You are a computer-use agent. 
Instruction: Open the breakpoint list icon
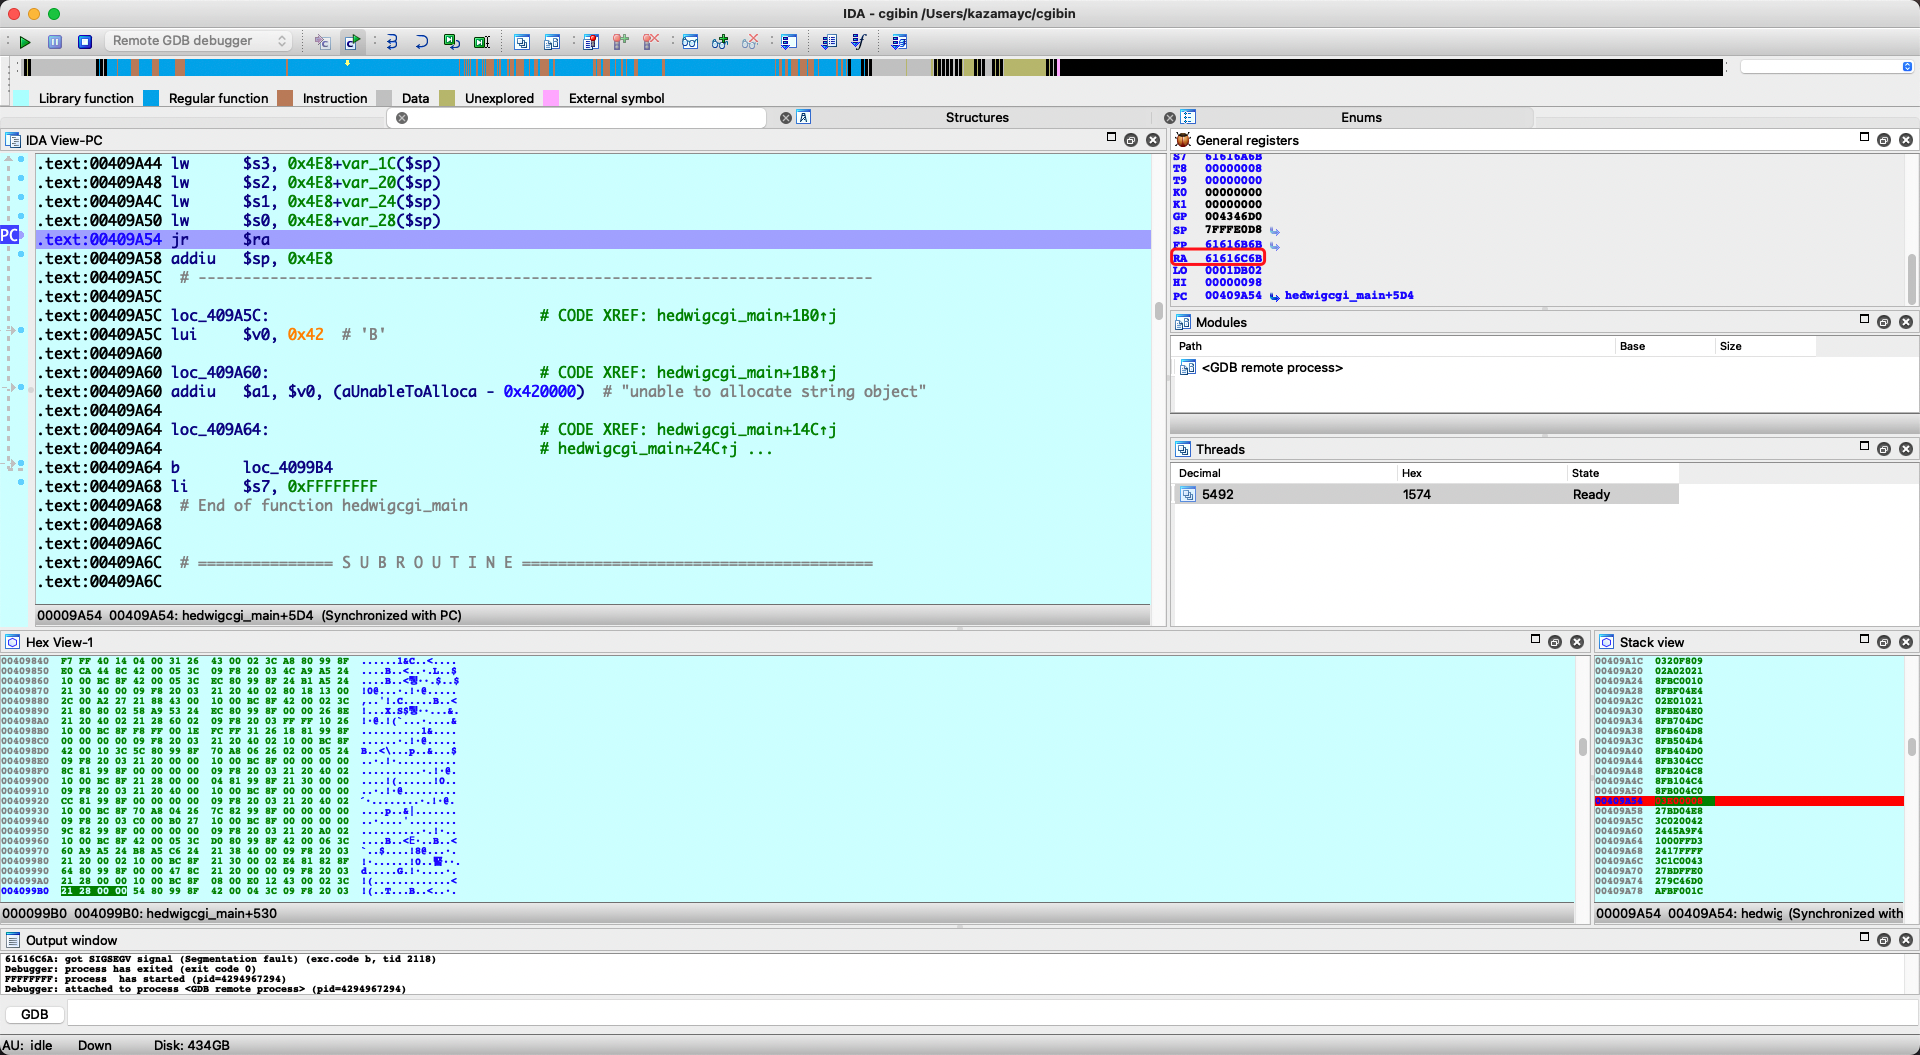tap(591, 42)
